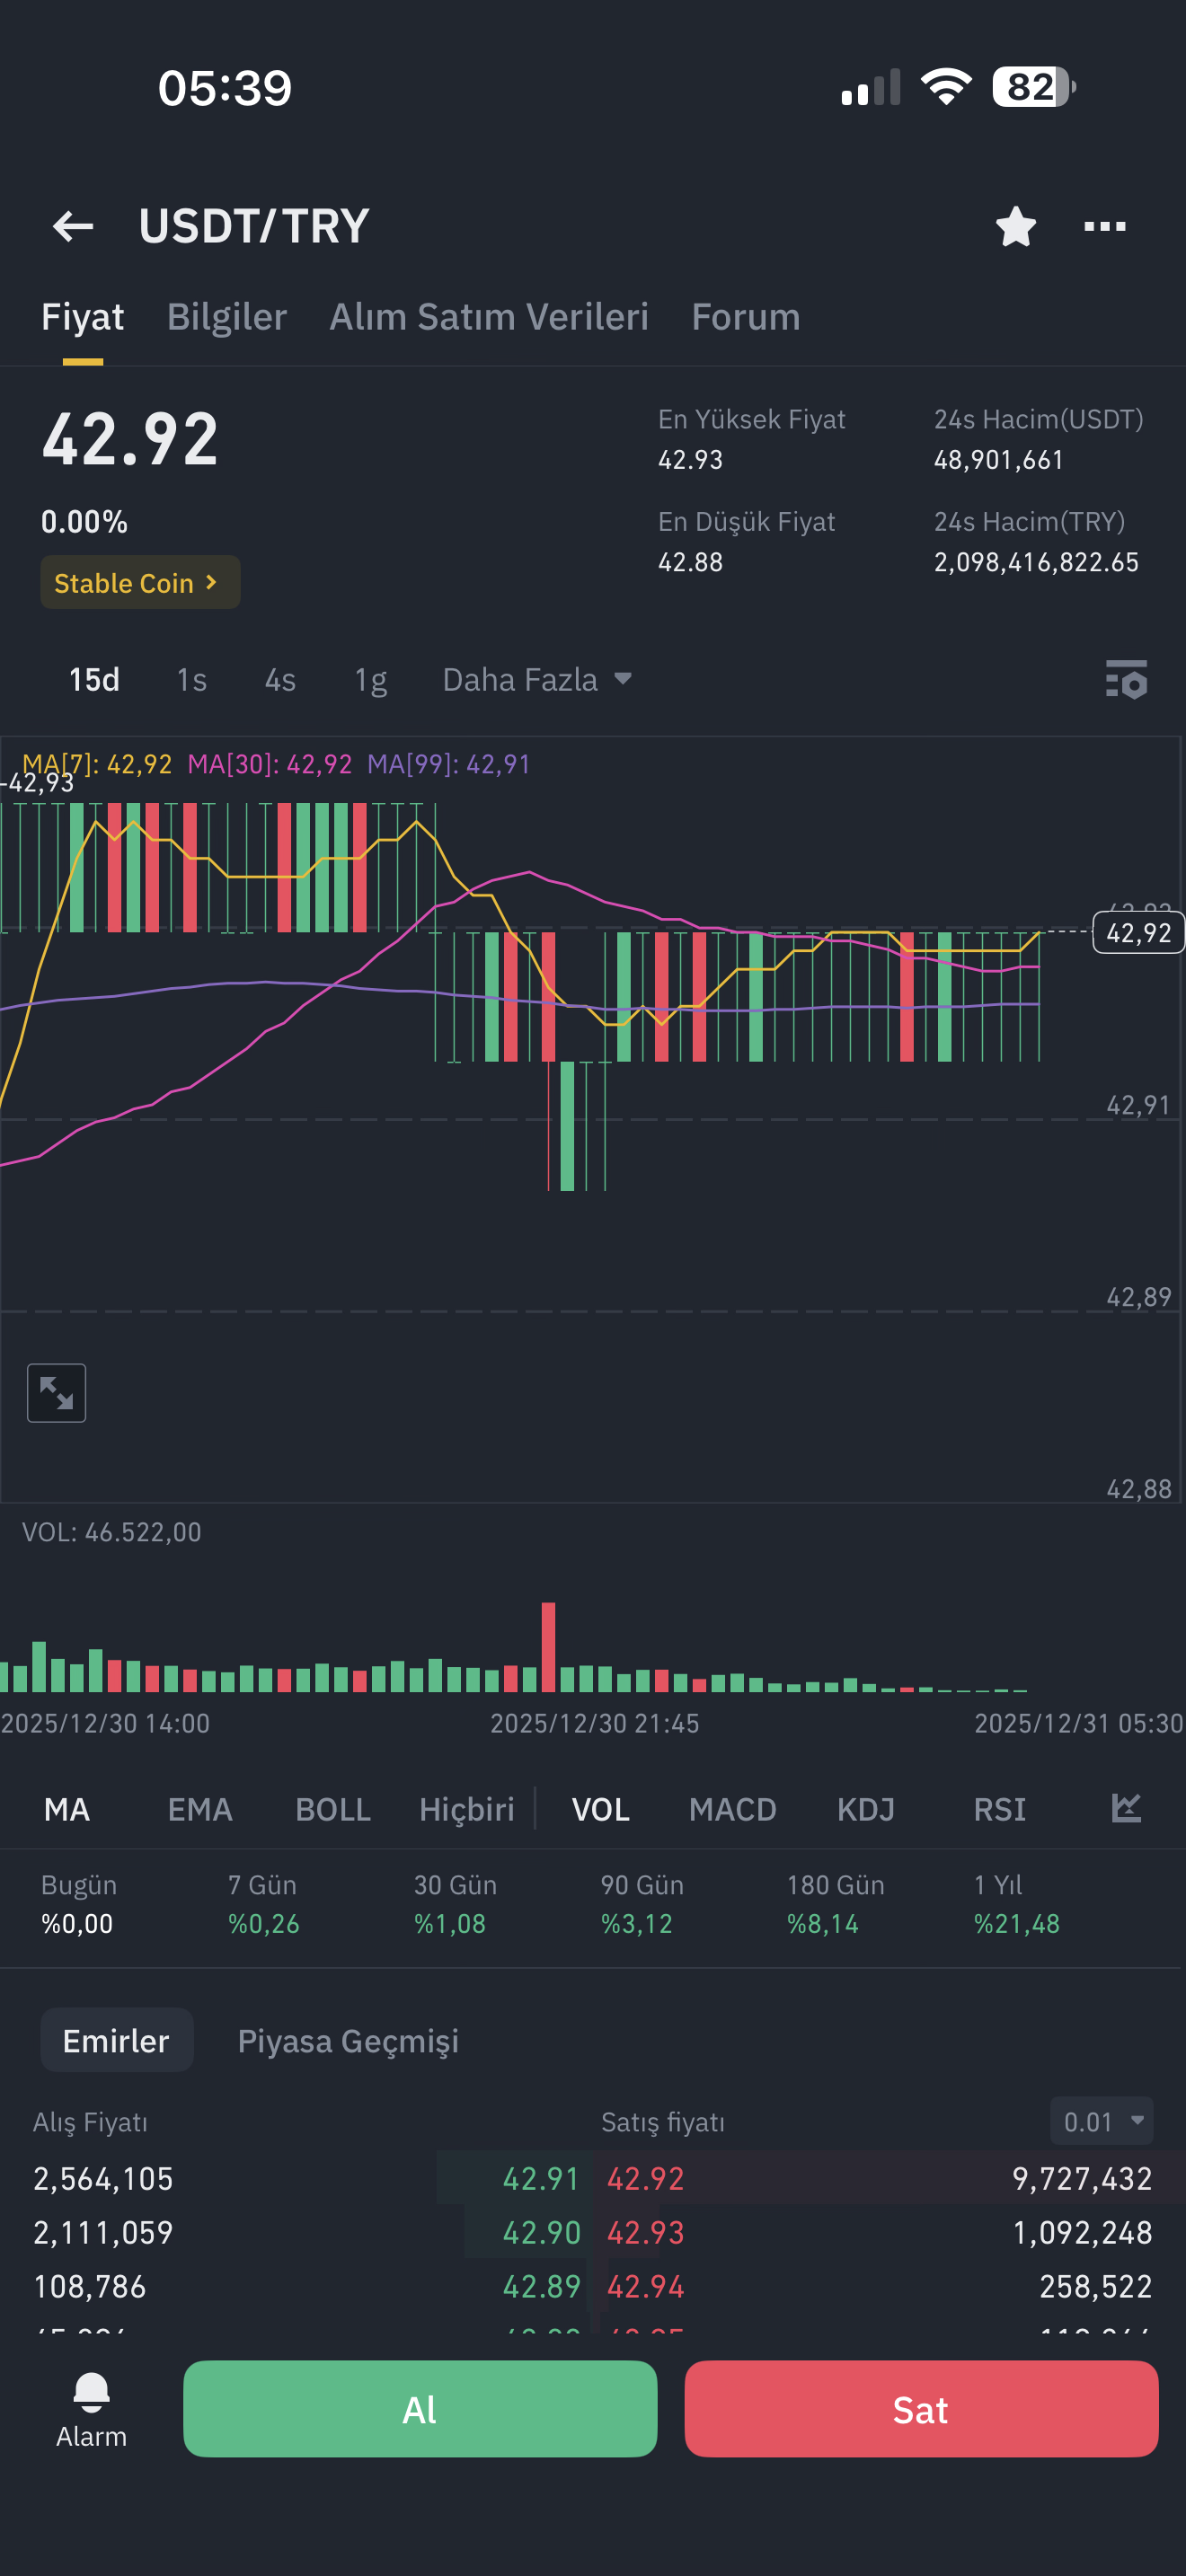Screen dimensions: 1186x2576
Task: Open Stable Coin category link
Action: pos(140,582)
